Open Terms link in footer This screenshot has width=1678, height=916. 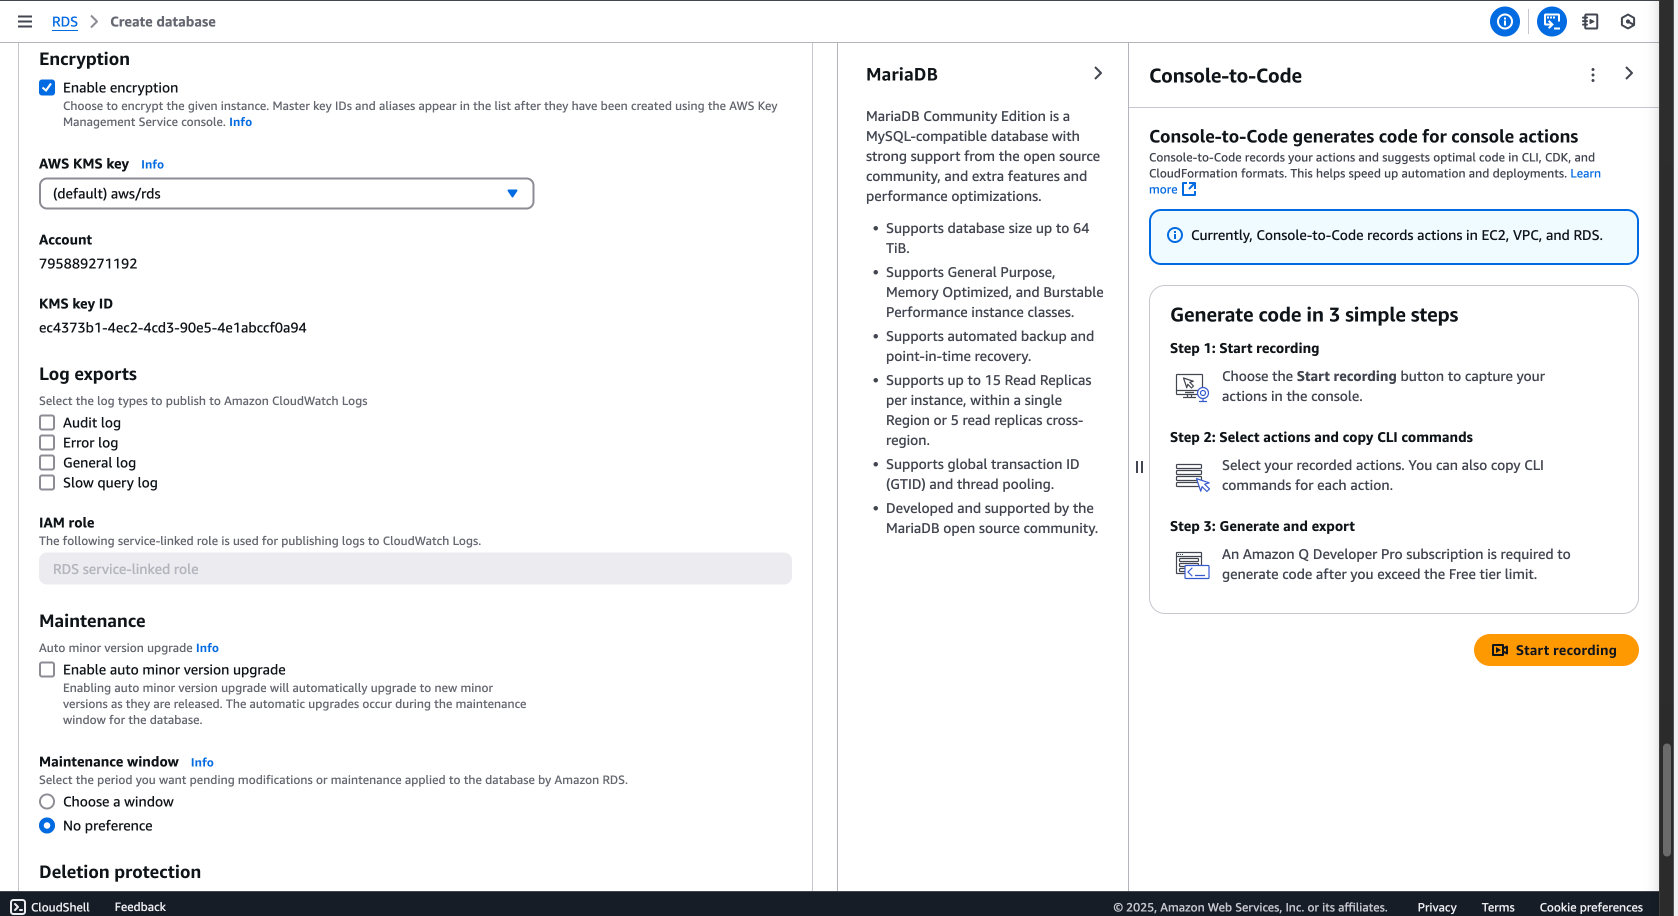click(x=1498, y=908)
